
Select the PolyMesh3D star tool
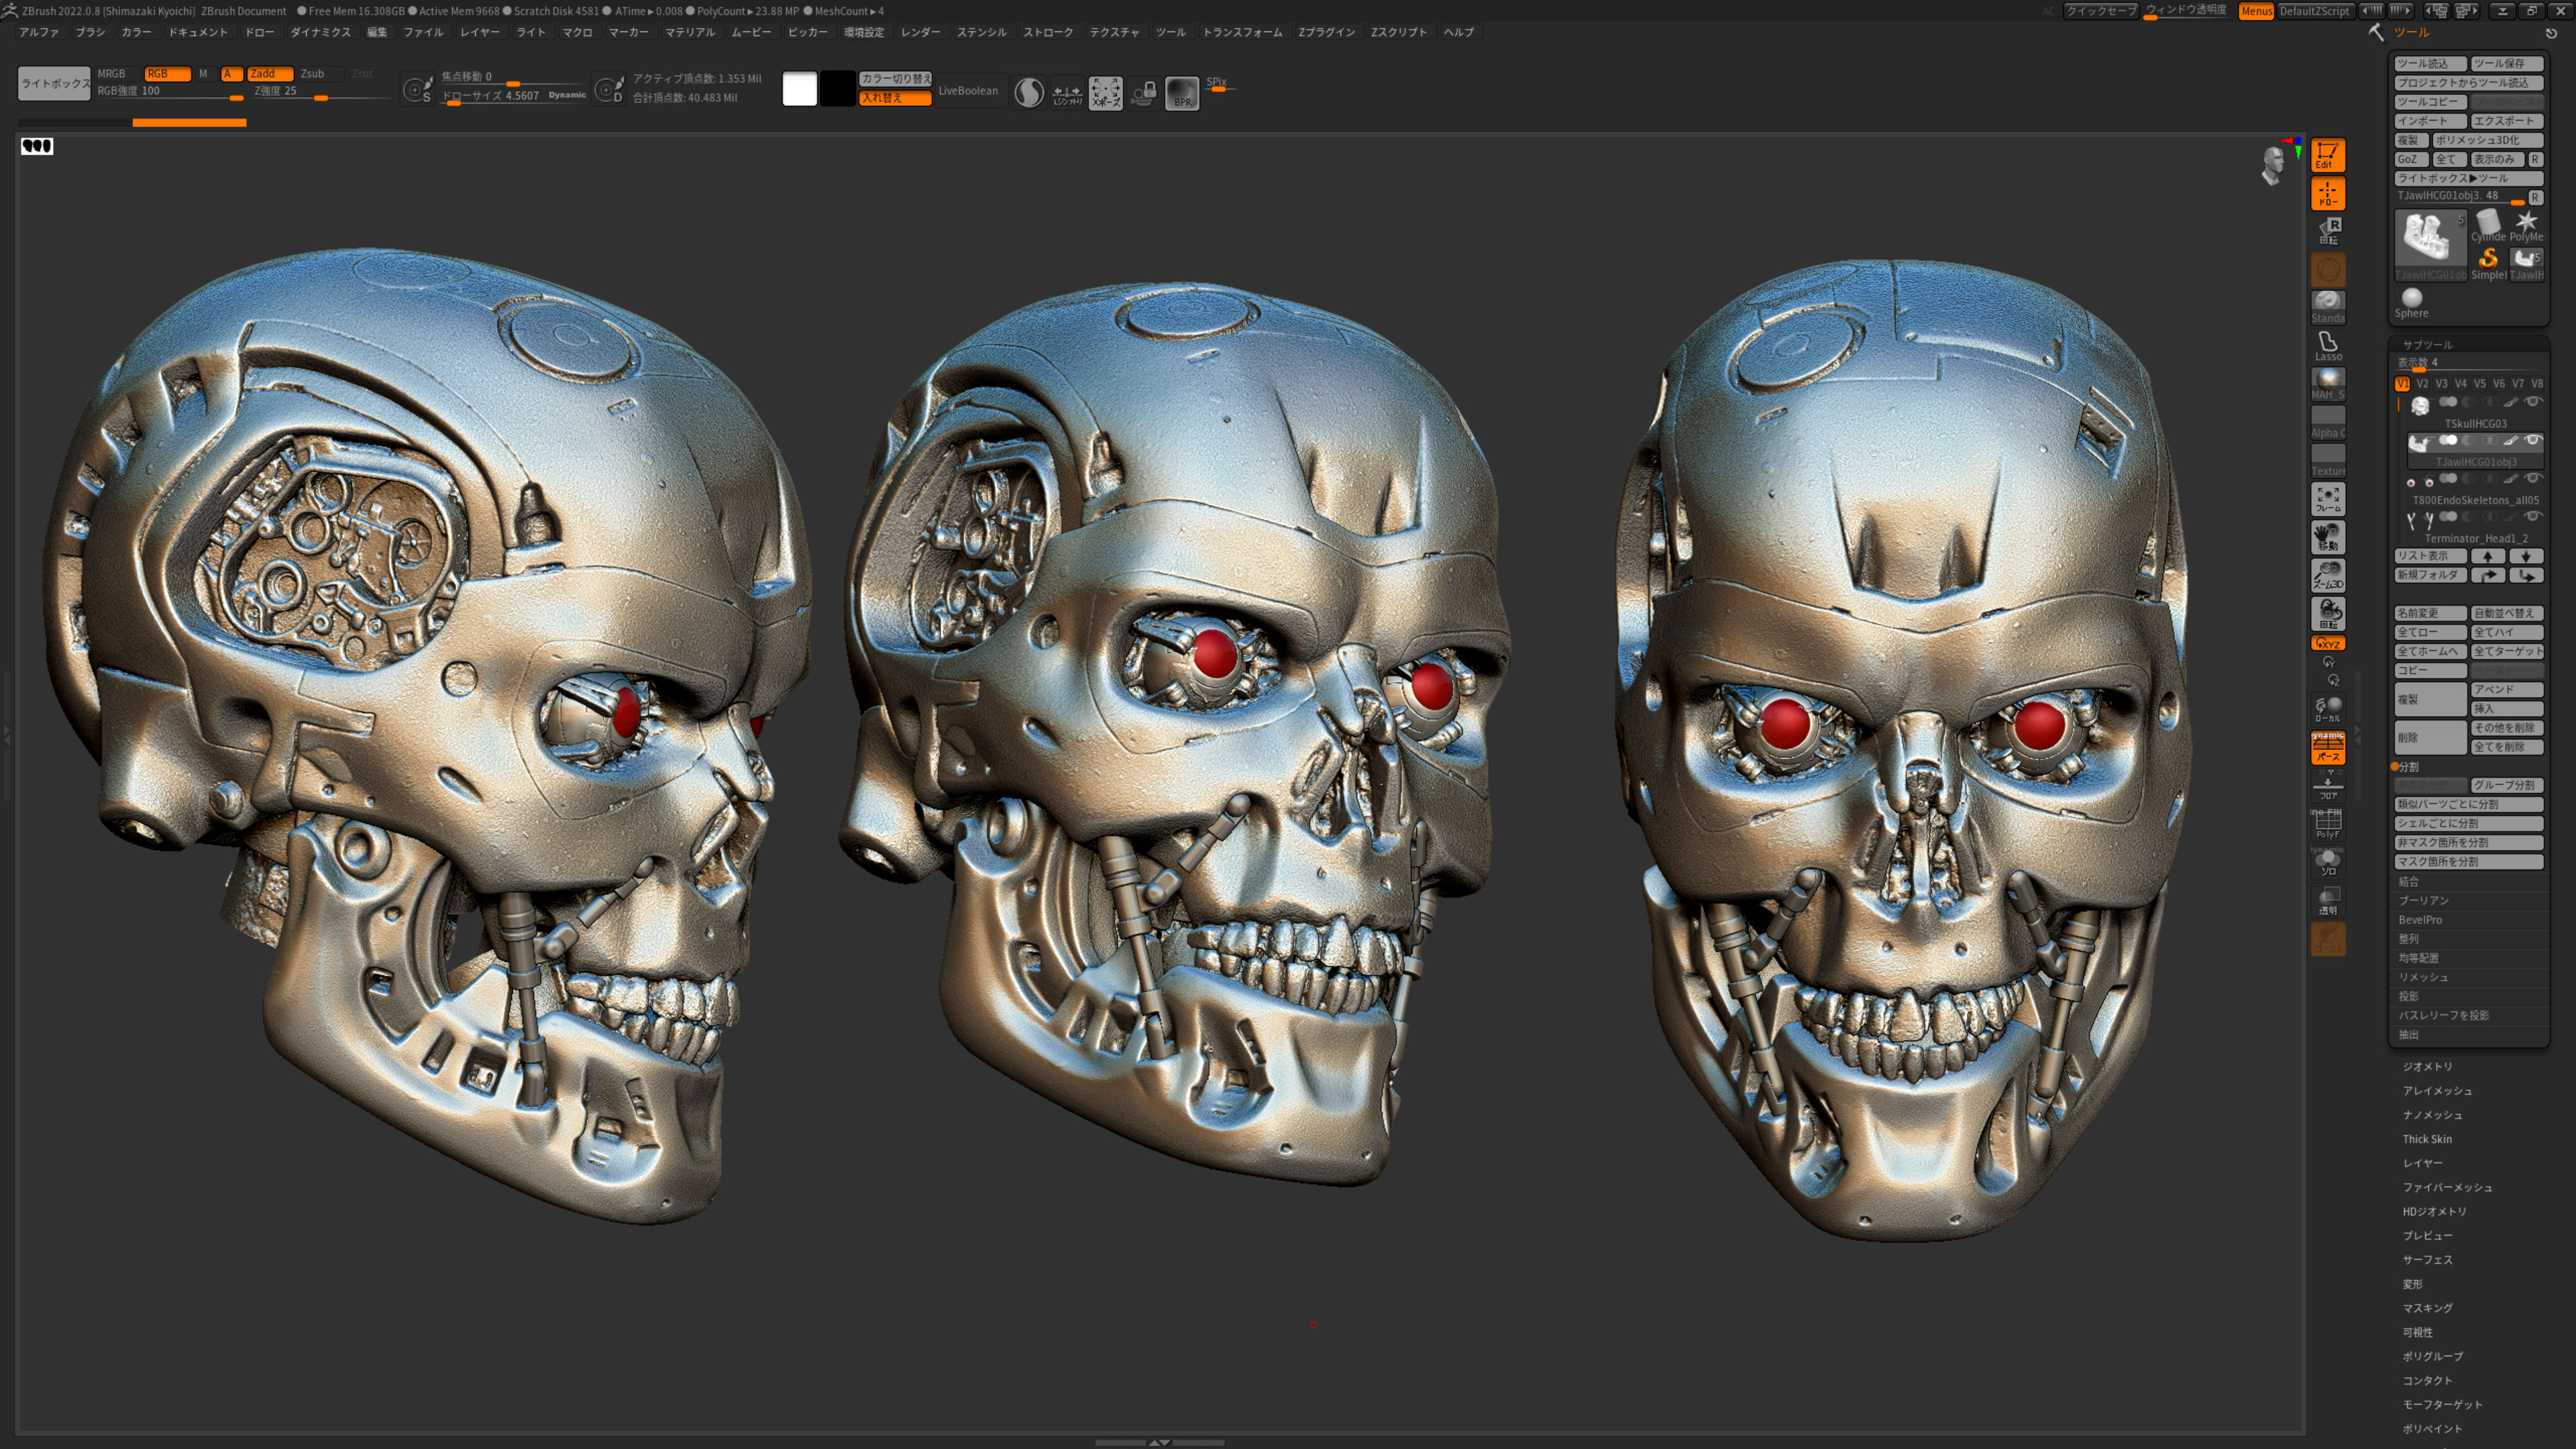(2526, 226)
